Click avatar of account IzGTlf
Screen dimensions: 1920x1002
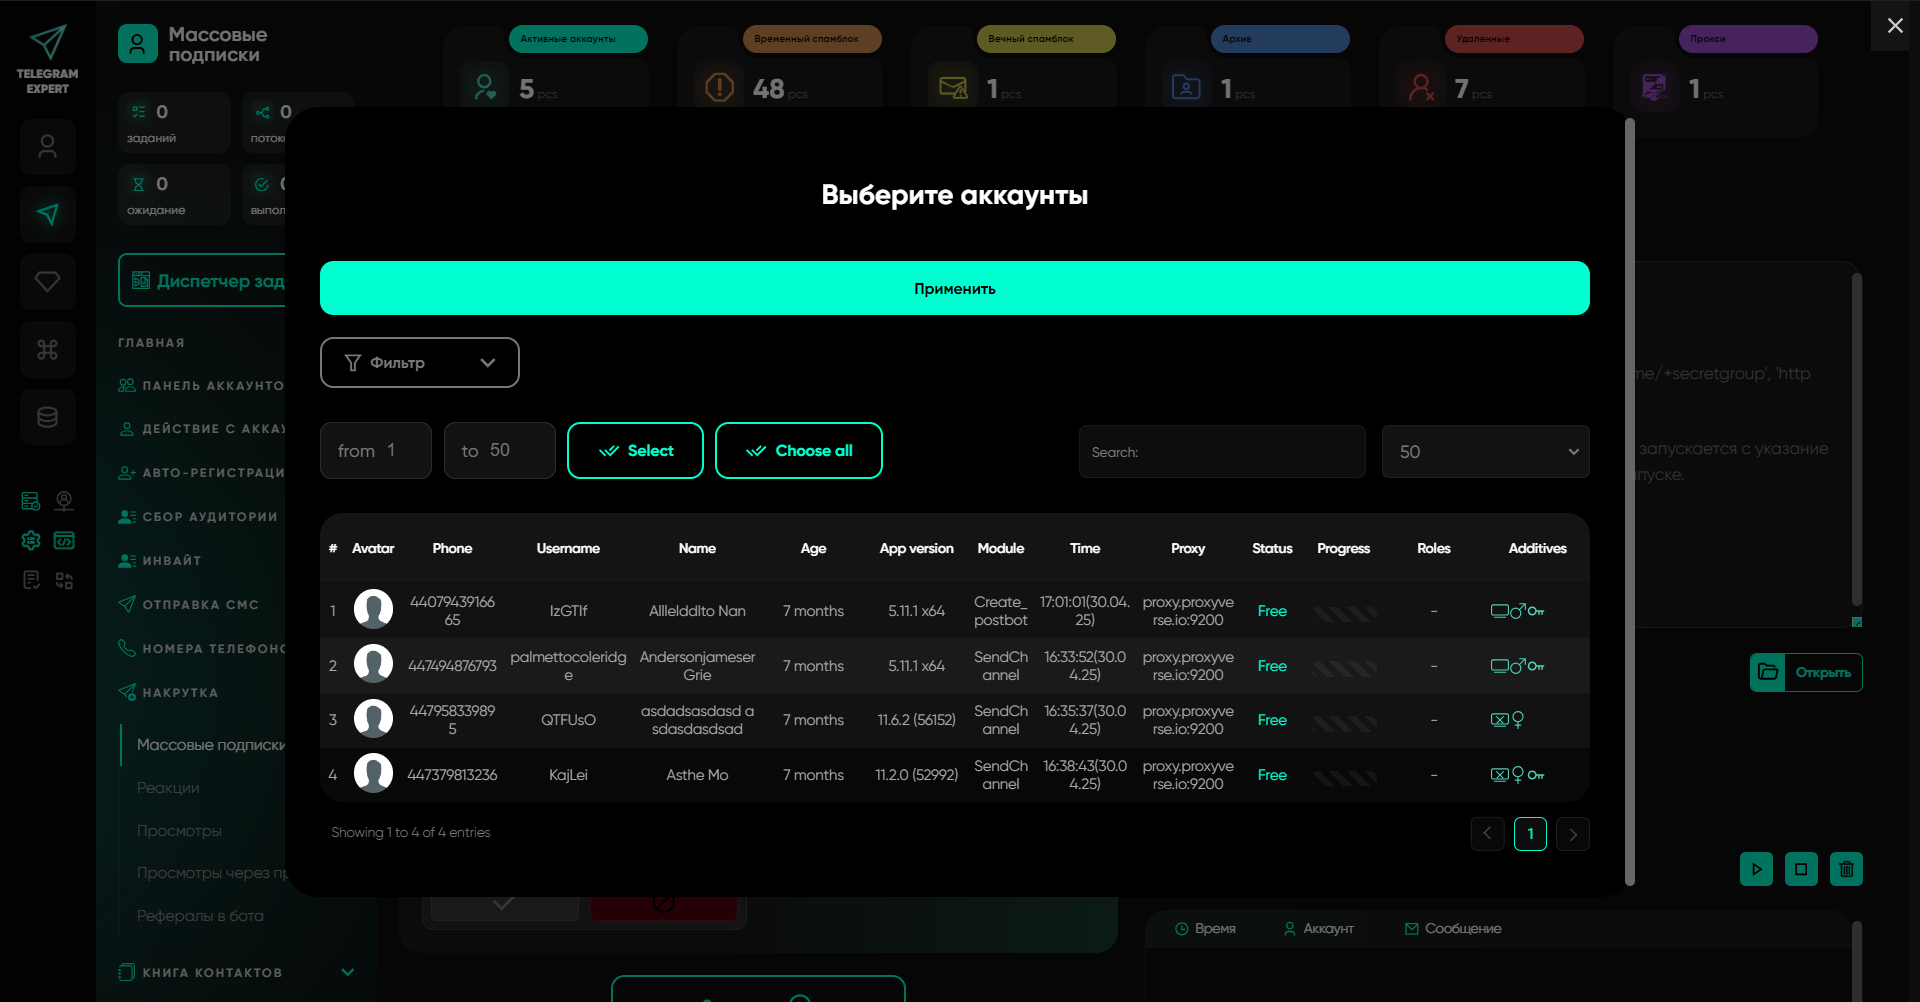coord(373,610)
